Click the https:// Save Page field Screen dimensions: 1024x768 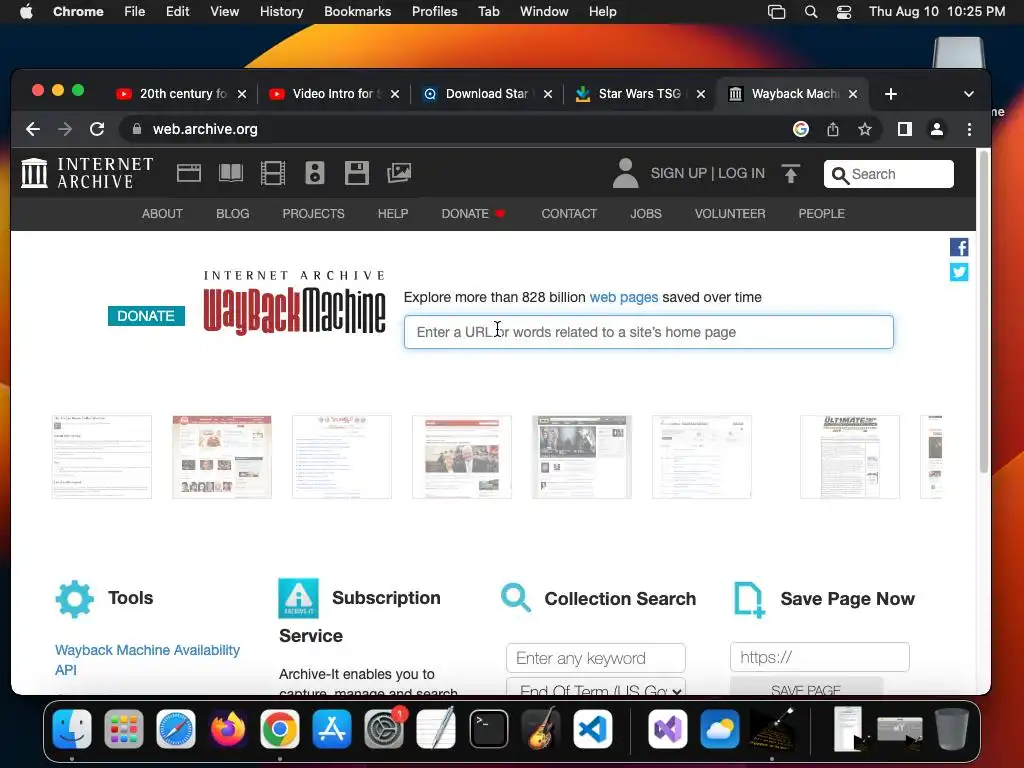point(820,657)
